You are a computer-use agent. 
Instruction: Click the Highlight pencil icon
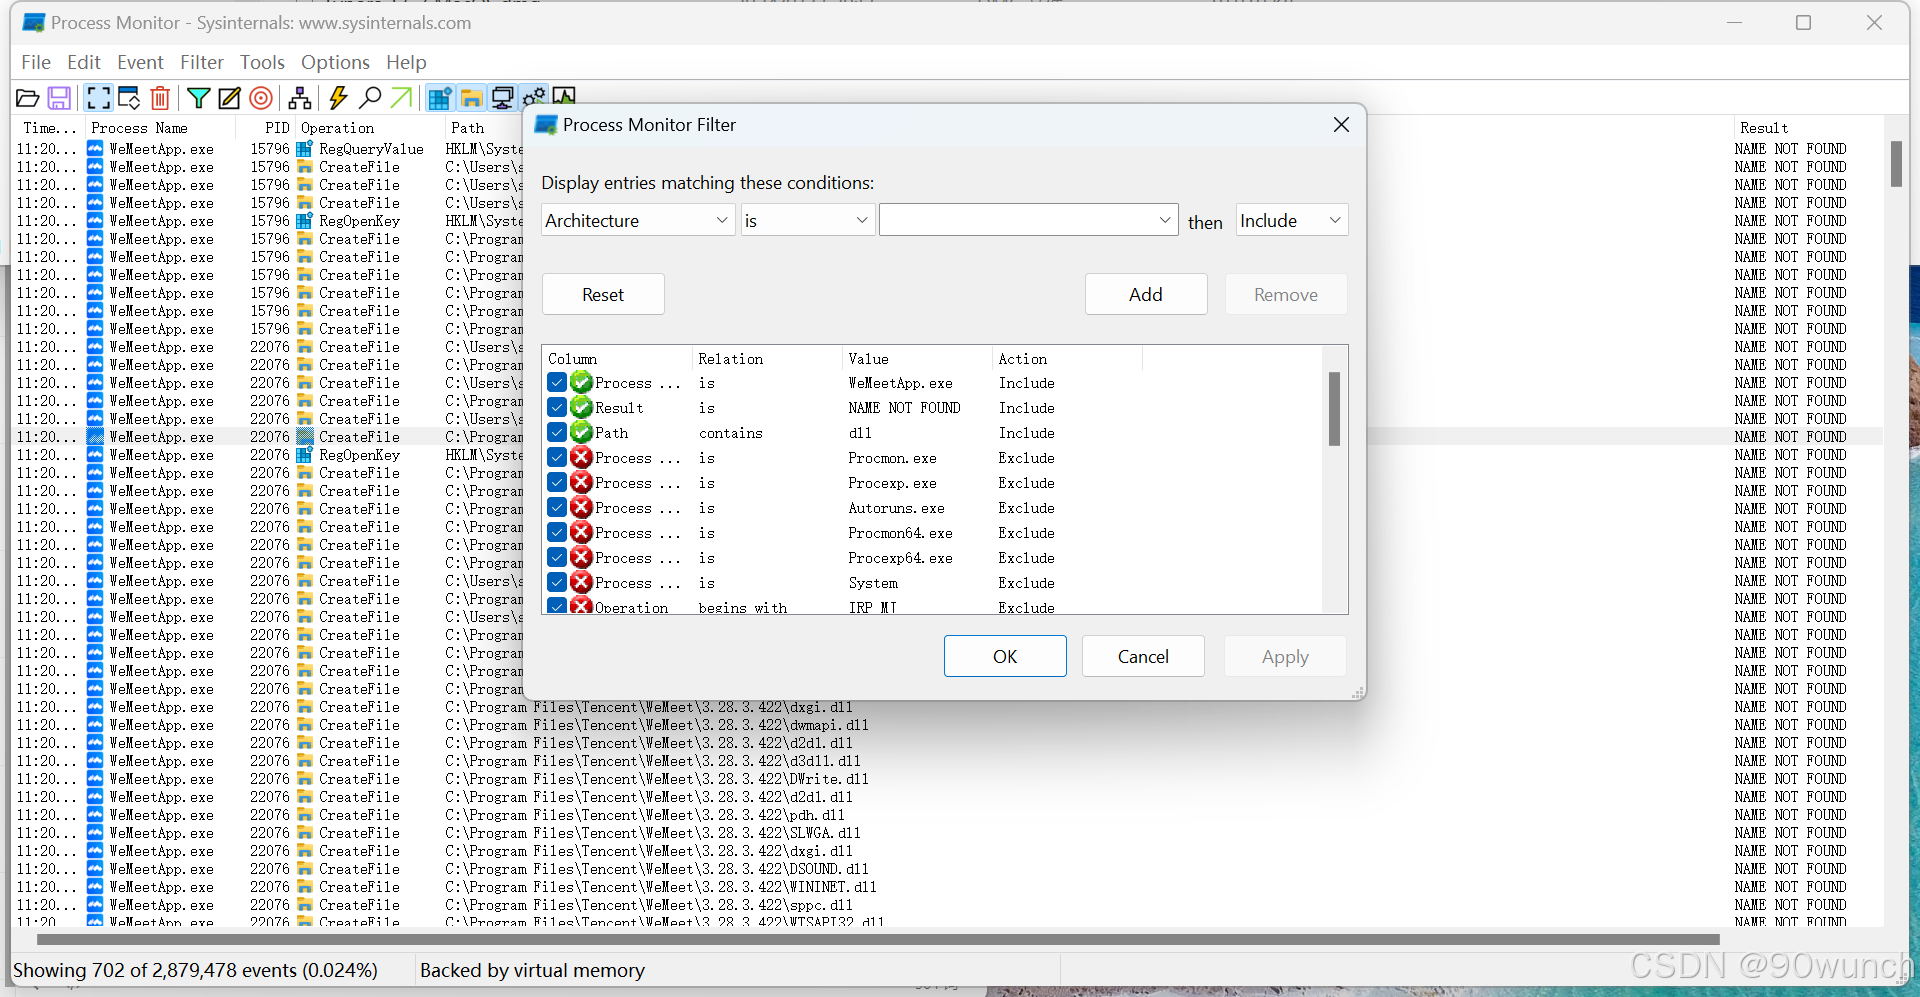(x=230, y=98)
